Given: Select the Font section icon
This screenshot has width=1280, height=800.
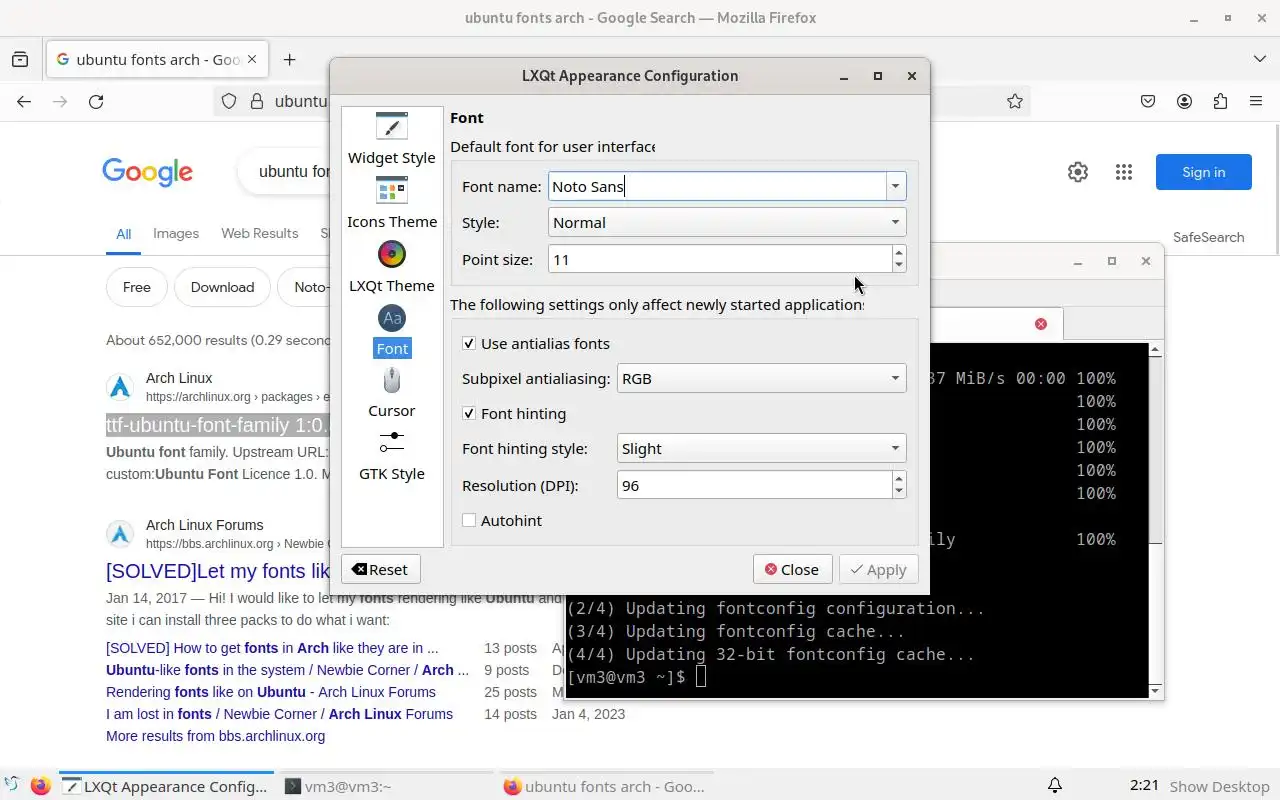Looking at the screenshot, I should click(392, 318).
